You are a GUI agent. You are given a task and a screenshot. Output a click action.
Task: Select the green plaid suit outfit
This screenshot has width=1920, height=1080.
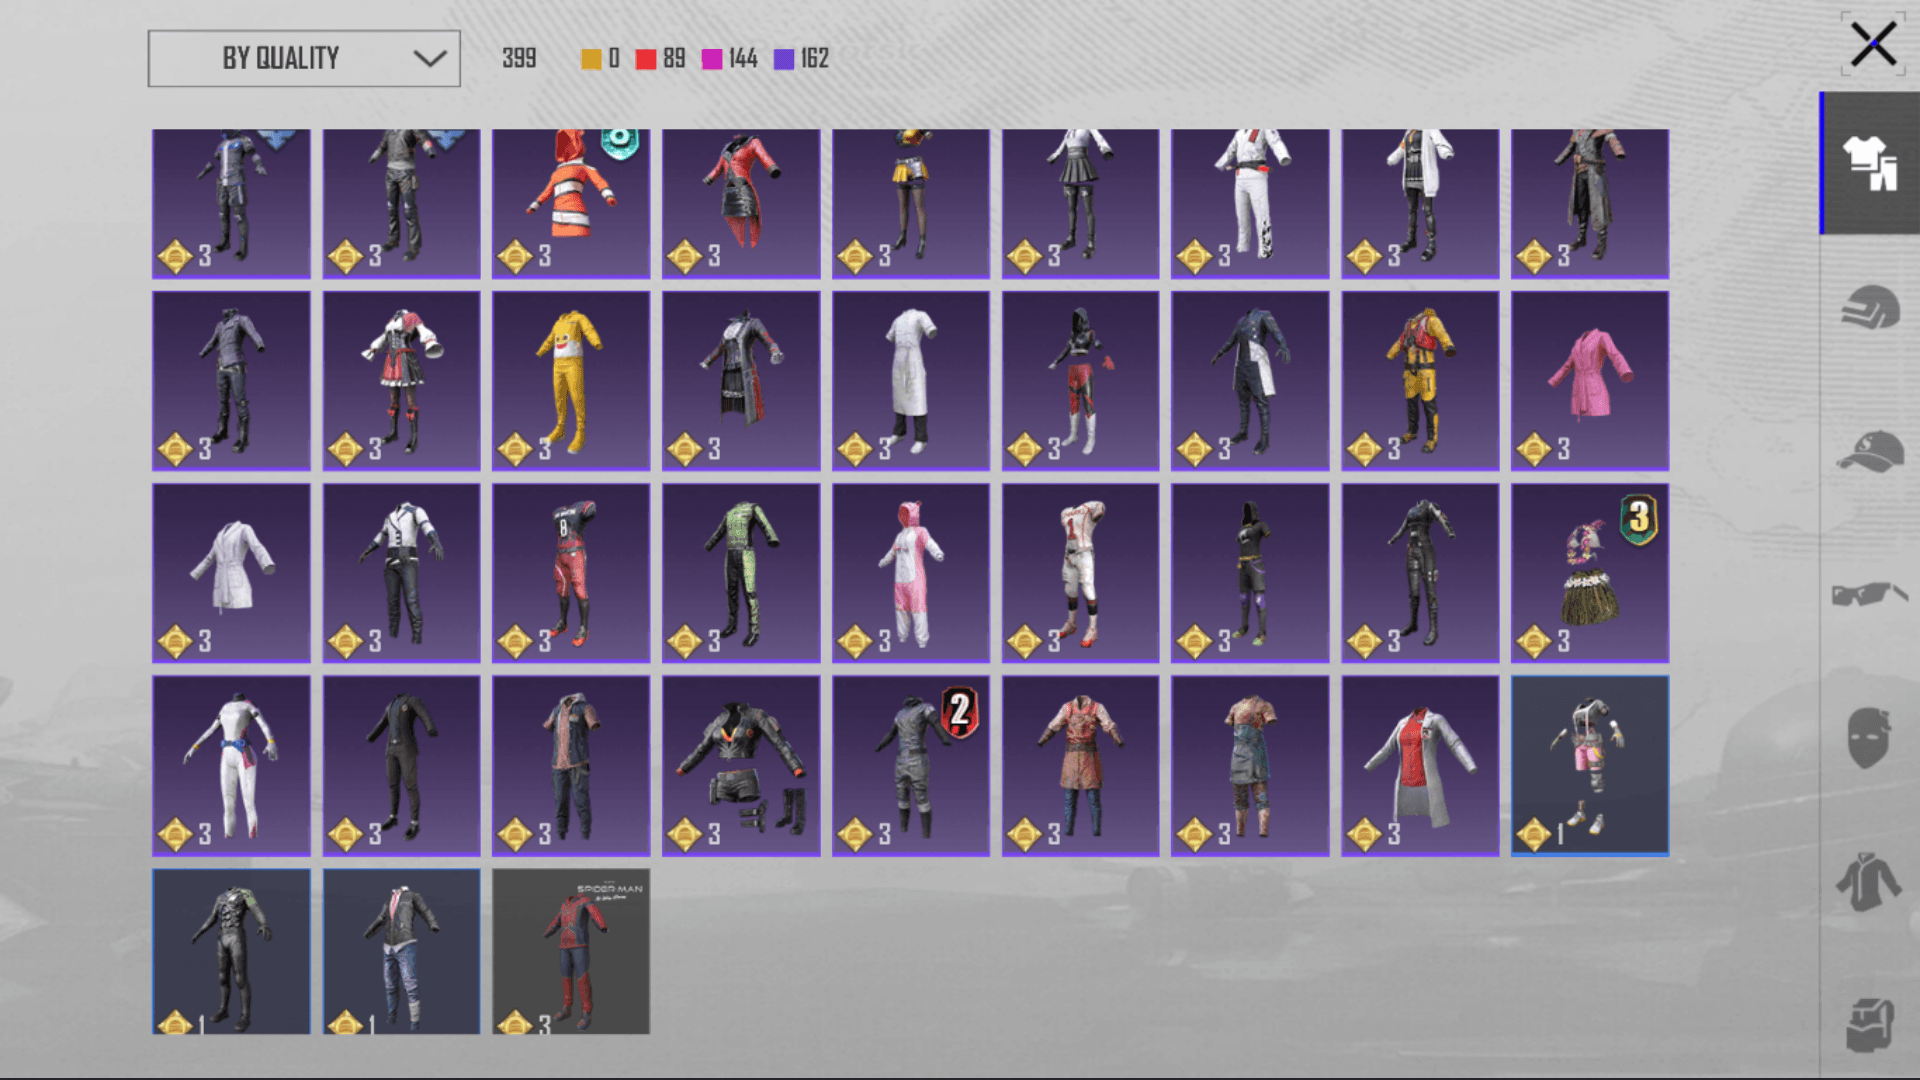(x=741, y=573)
